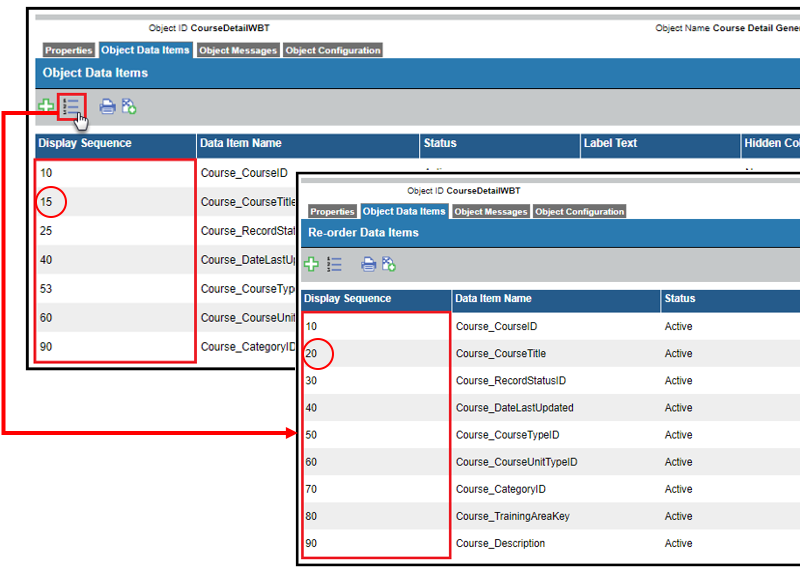Screen dimensions: 800x568
Task: Click Active status of Course_Description row
Action: pyautogui.click(x=679, y=543)
